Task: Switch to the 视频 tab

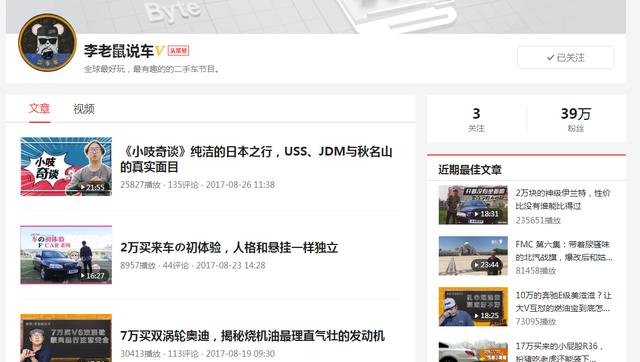Action: point(84,109)
